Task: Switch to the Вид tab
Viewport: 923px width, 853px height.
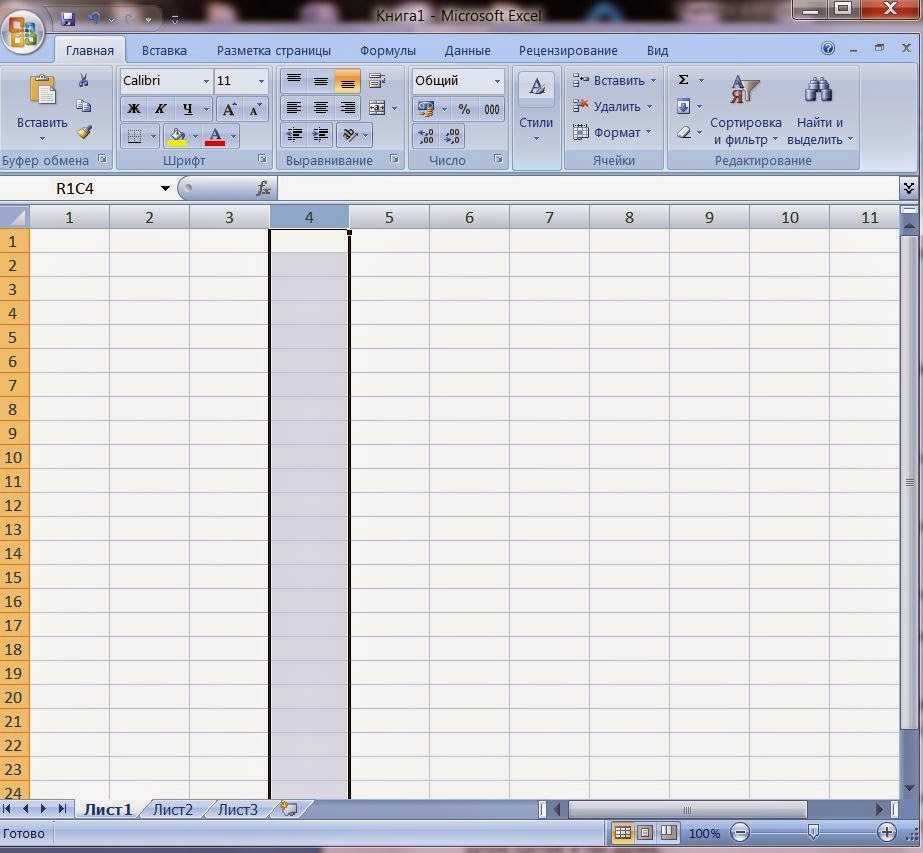Action: (x=657, y=51)
